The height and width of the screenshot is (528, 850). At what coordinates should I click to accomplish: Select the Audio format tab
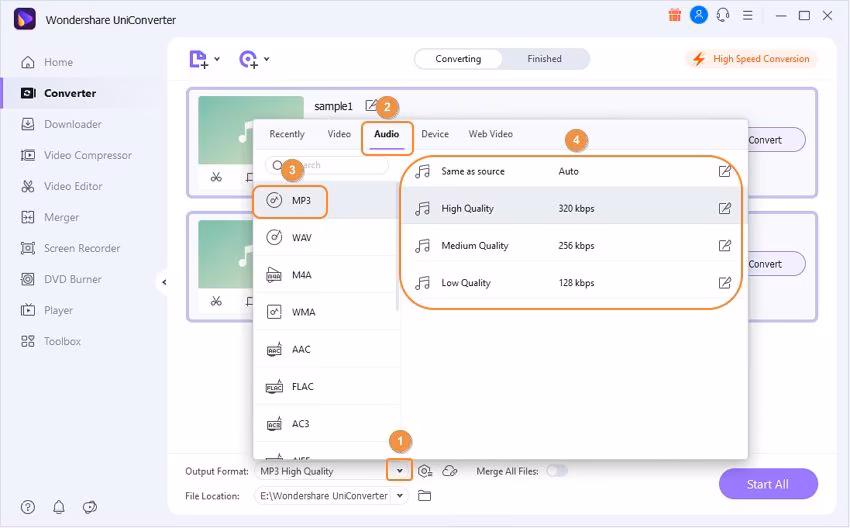(x=387, y=134)
